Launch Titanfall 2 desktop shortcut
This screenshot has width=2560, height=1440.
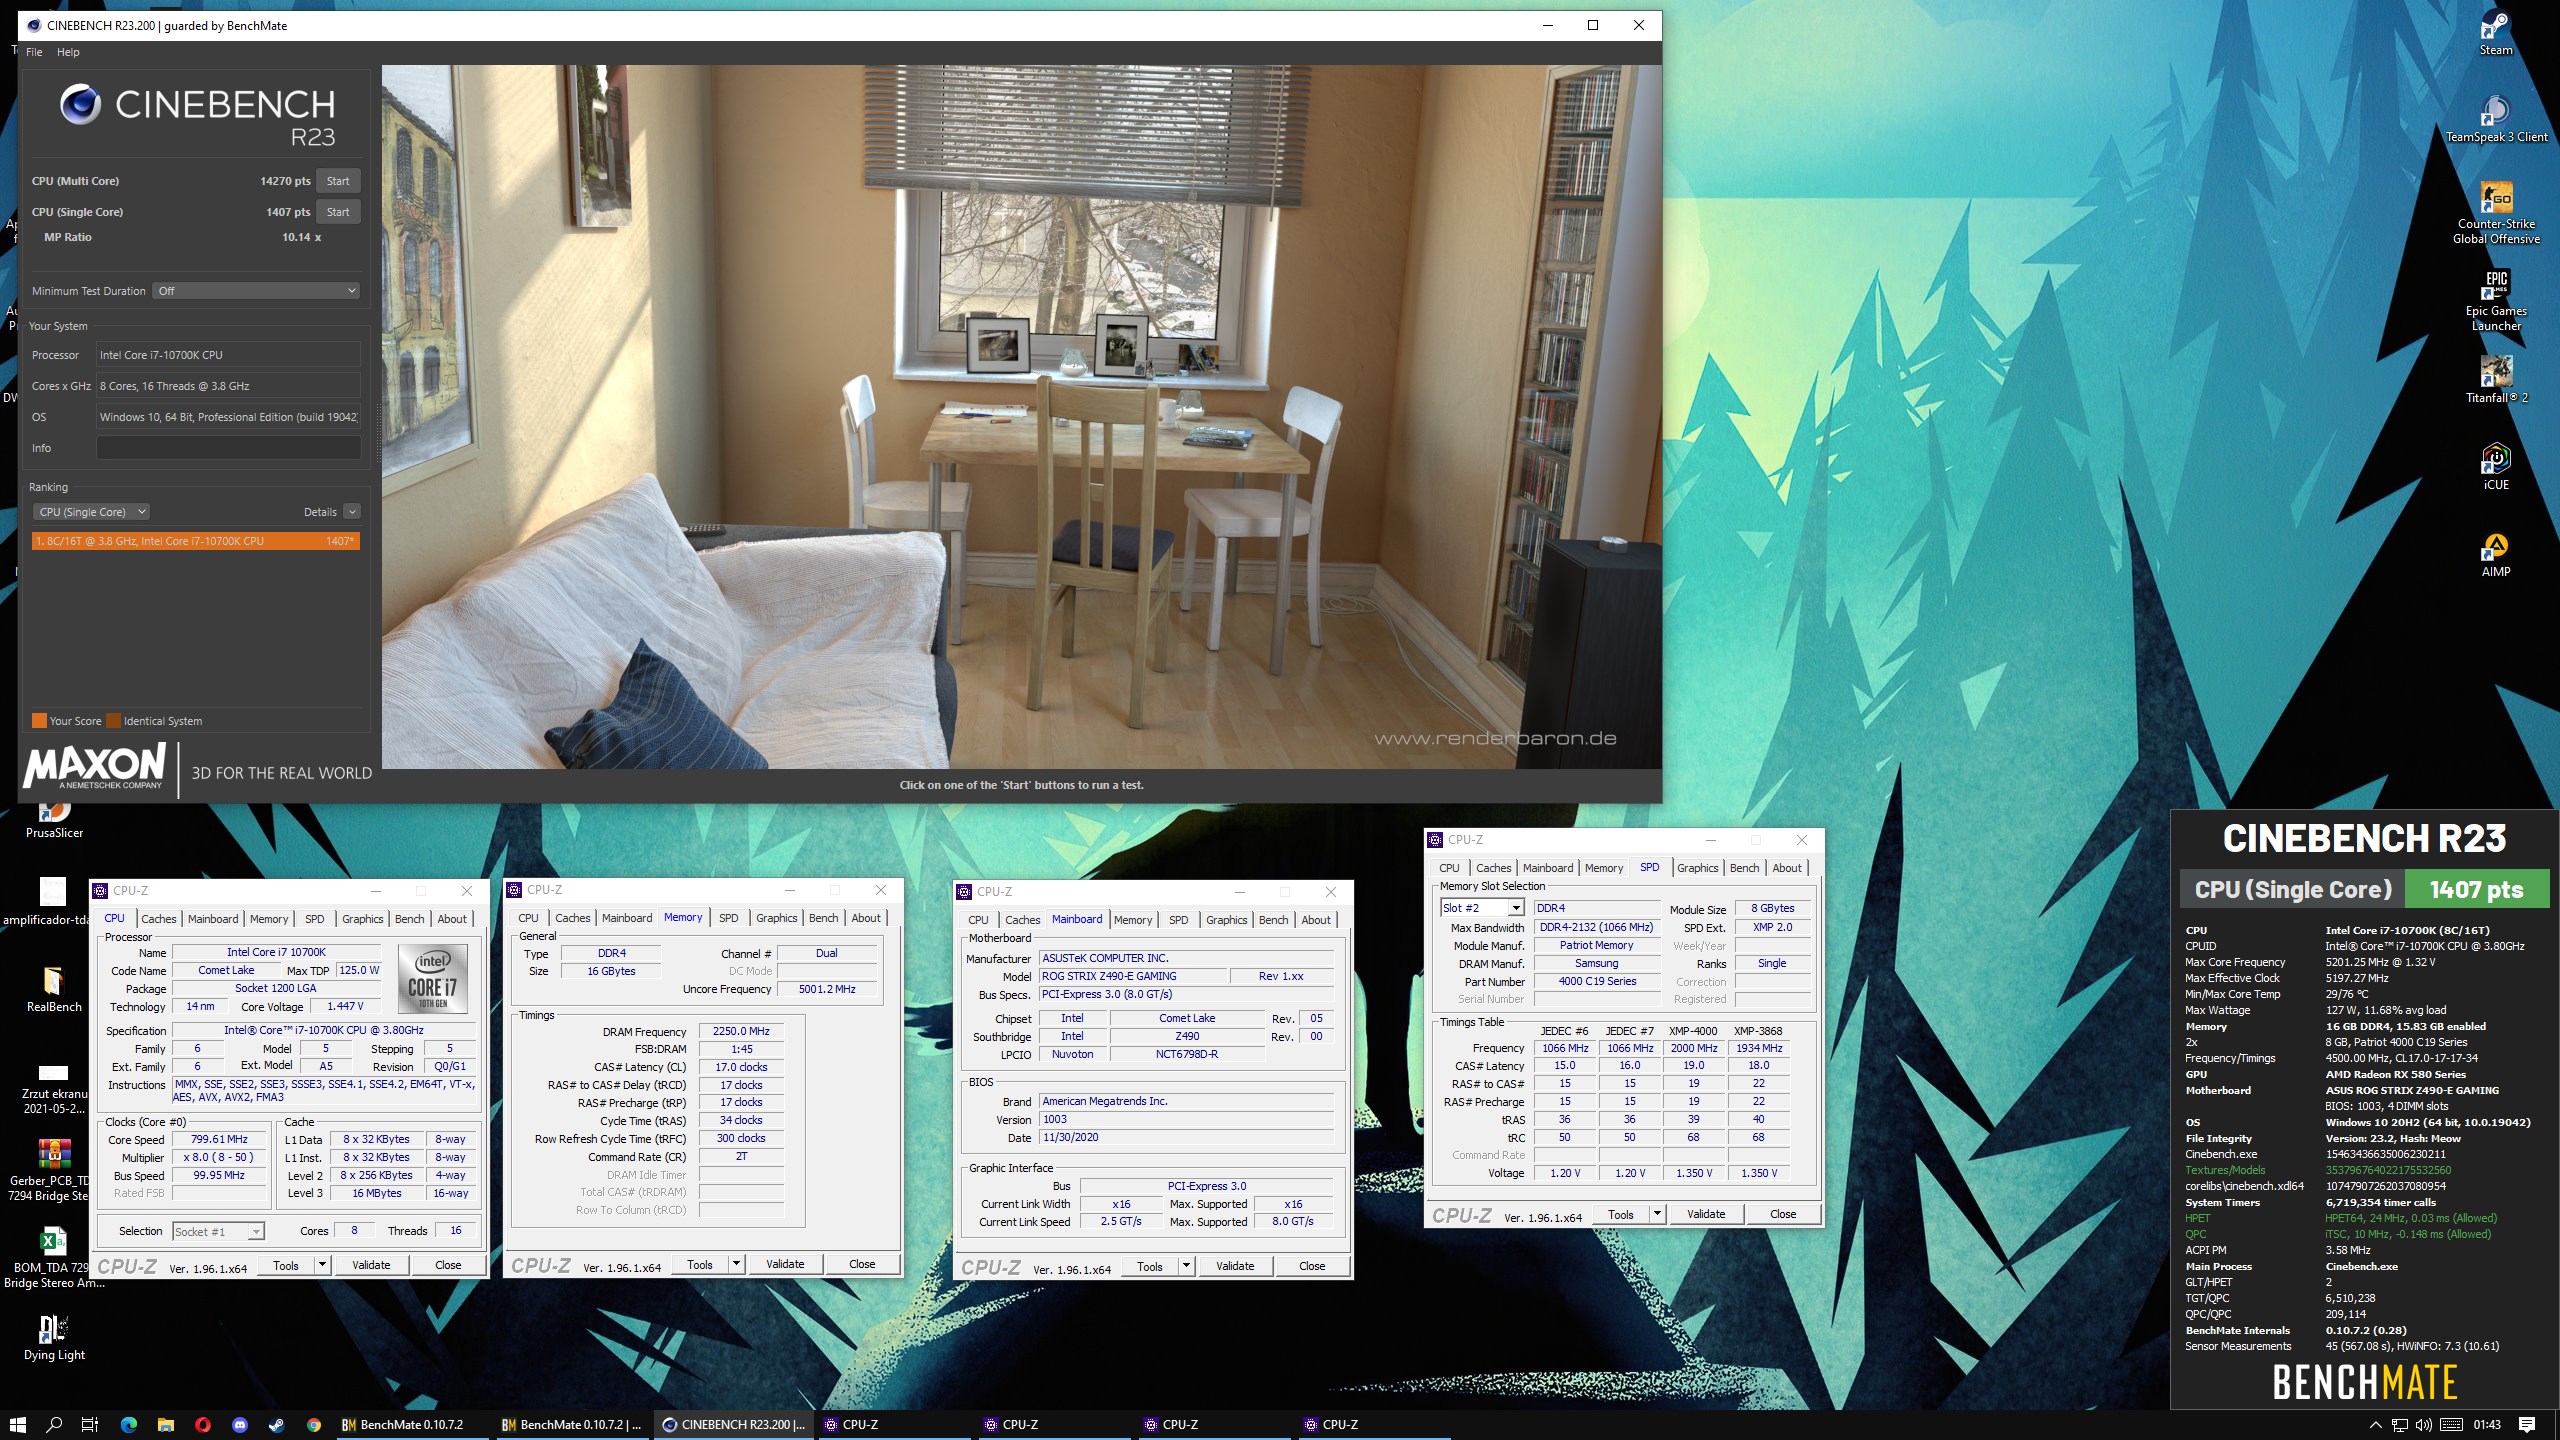[2495, 380]
